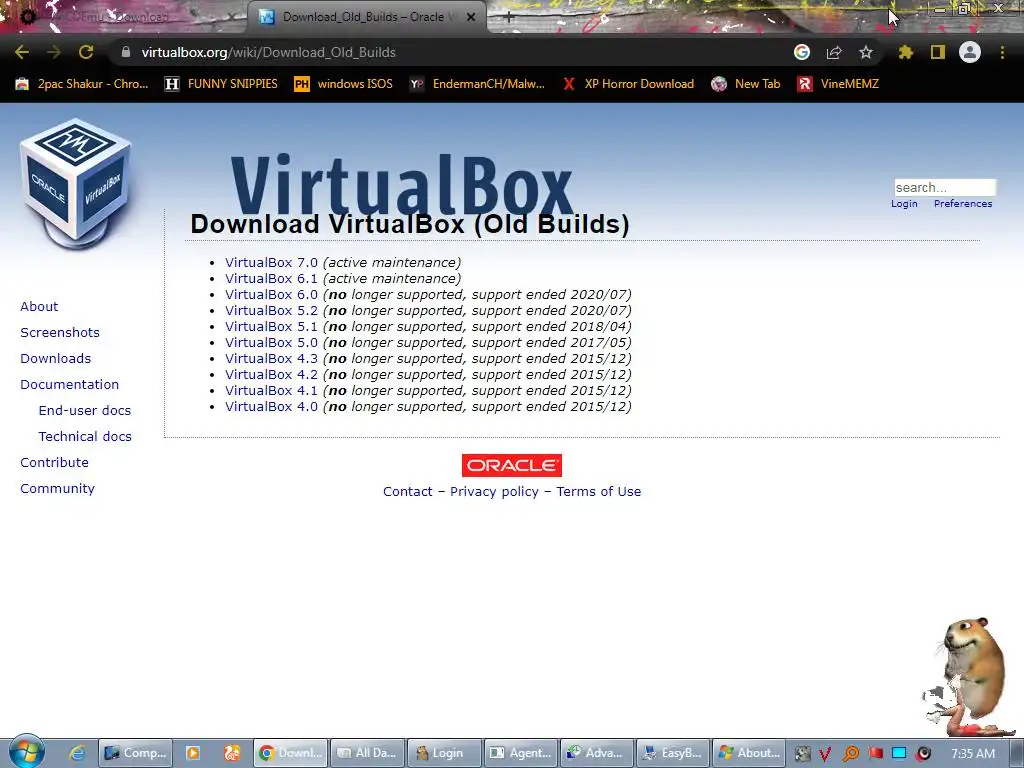Screen dimensions: 1024x768
Task: Open the VirtualBox 7.0 link
Action: [272, 263]
